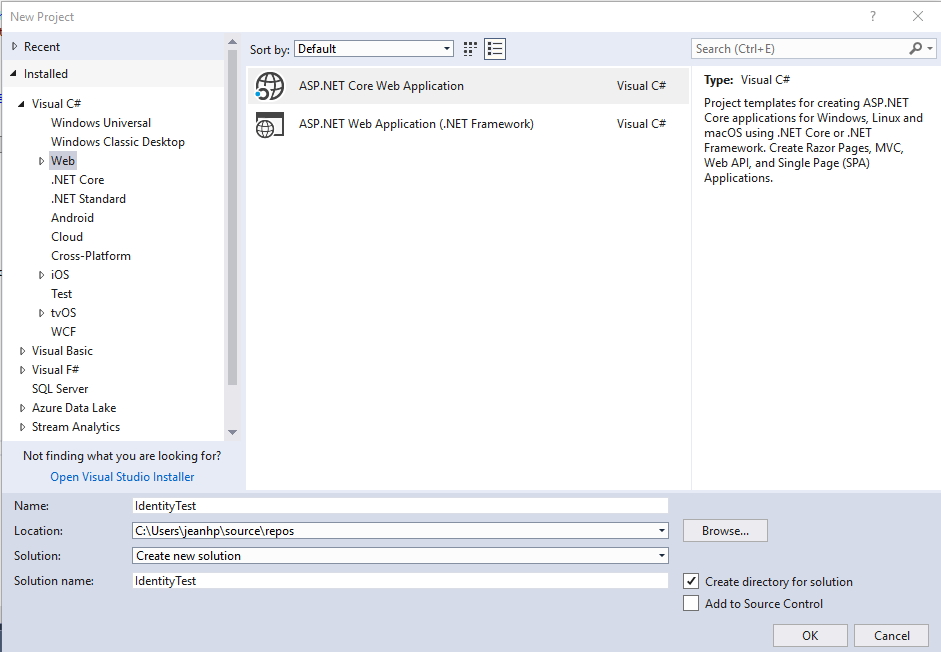
Task: Expand the tvOS node arrow
Action: pos(41,313)
